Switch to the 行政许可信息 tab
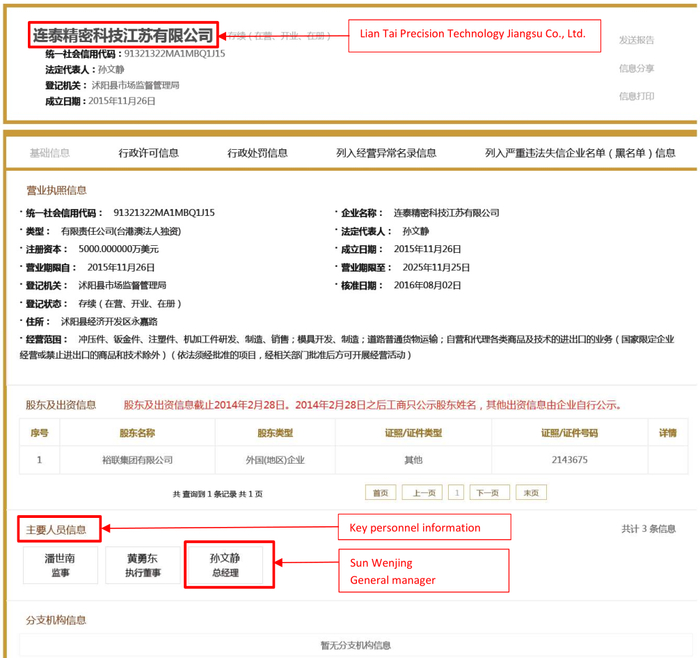700x658 pixels. coord(149,153)
